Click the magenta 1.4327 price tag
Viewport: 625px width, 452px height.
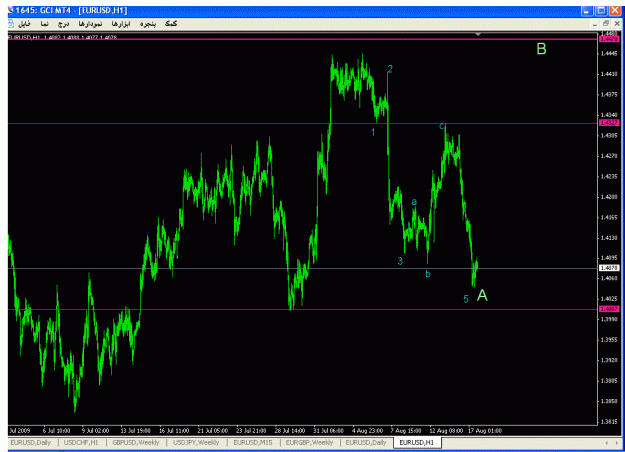coord(609,123)
